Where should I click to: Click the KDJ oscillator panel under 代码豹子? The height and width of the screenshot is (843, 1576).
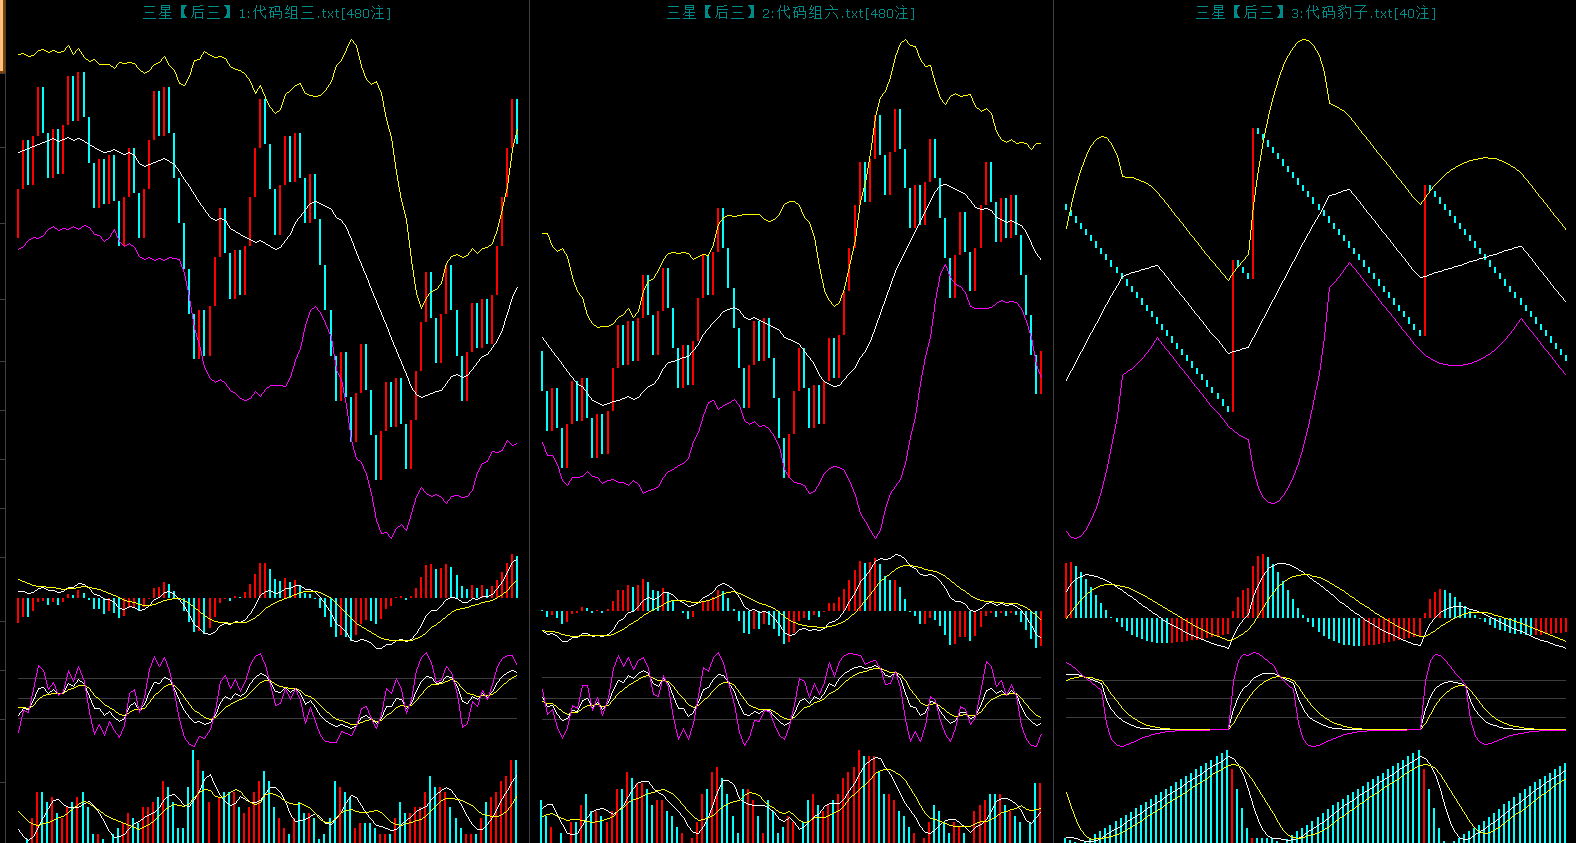1315,700
